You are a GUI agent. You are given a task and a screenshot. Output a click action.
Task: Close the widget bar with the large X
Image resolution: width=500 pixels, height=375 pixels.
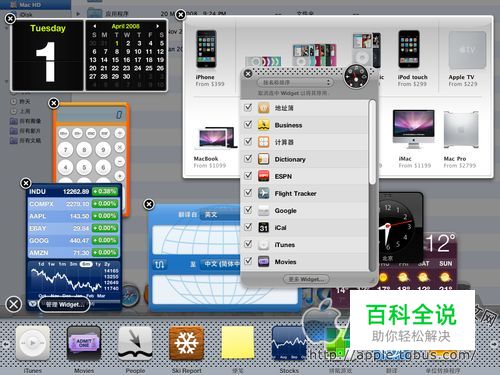[14, 304]
